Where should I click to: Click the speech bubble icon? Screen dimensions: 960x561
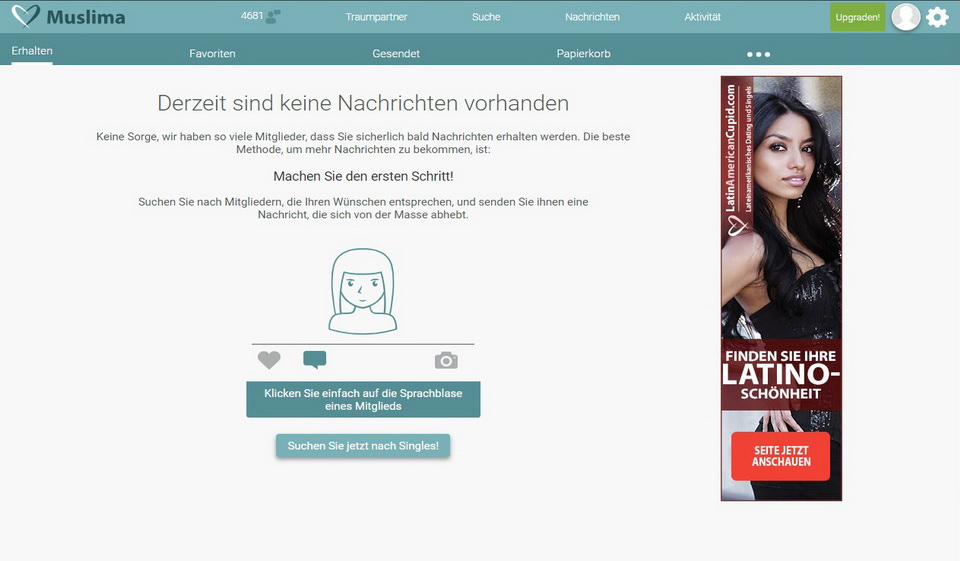point(314,360)
